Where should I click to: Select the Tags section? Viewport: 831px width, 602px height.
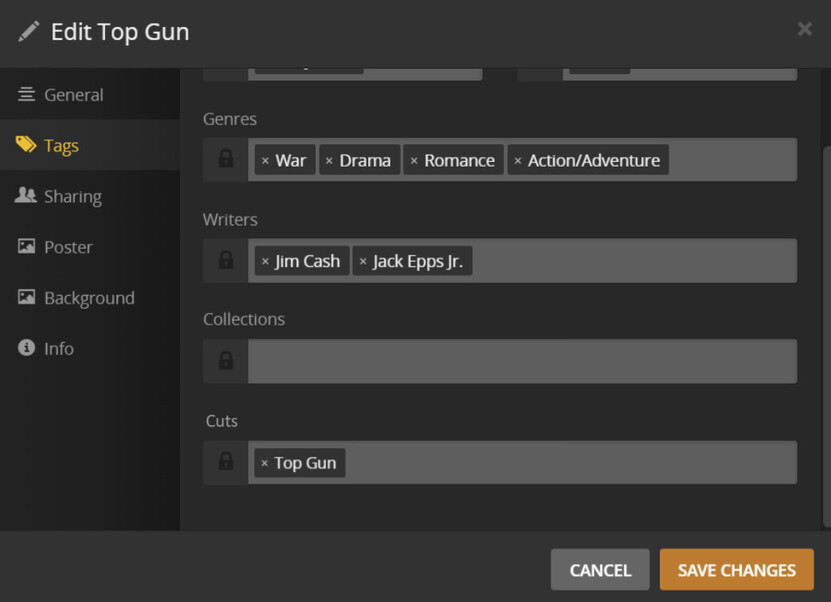pos(90,145)
